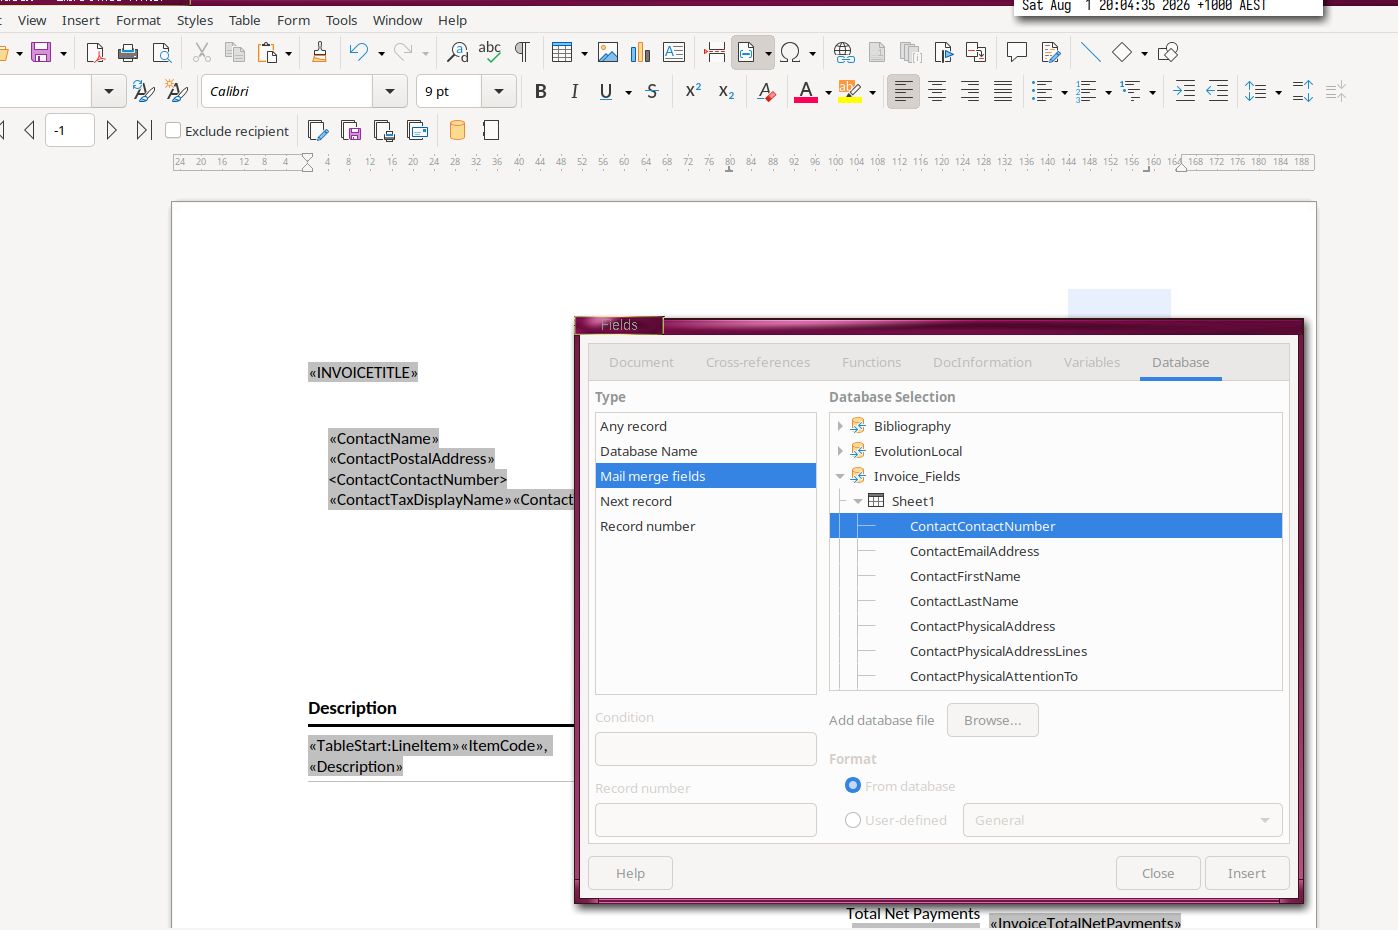Run the spelling check
Screen dimensions: 1398x930
(490, 52)
